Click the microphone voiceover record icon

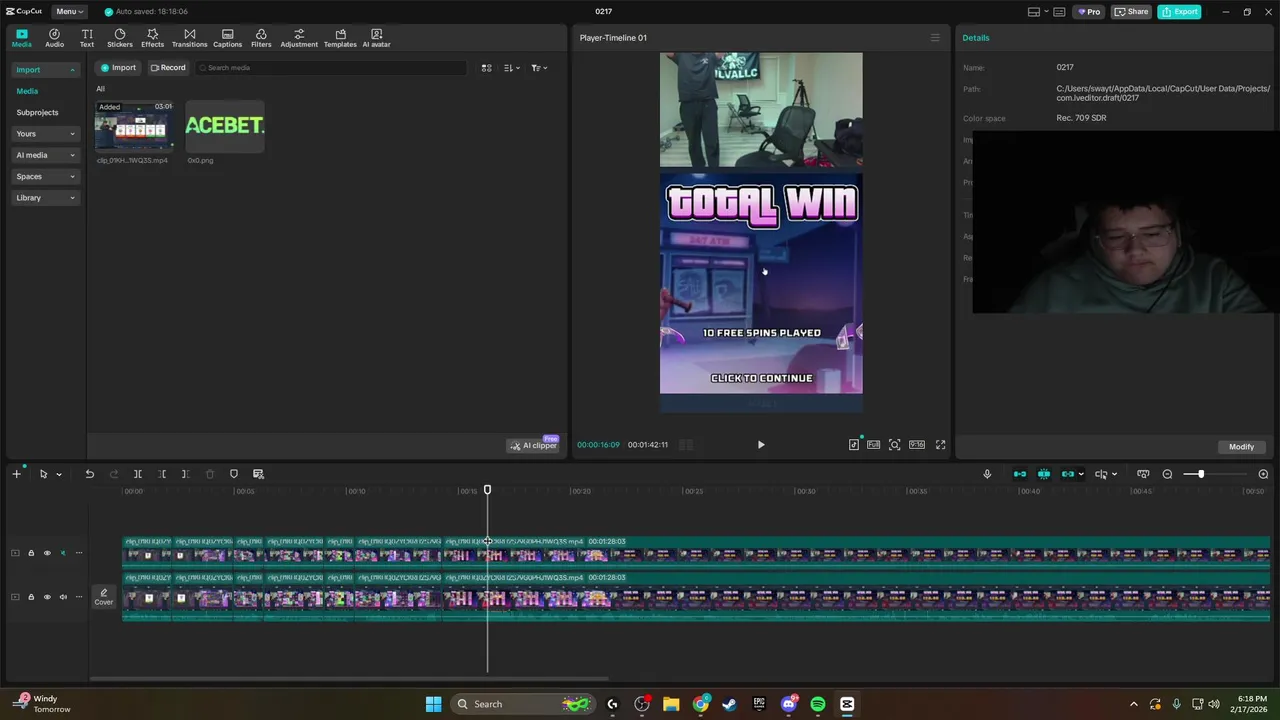click(x=987, y=474)
